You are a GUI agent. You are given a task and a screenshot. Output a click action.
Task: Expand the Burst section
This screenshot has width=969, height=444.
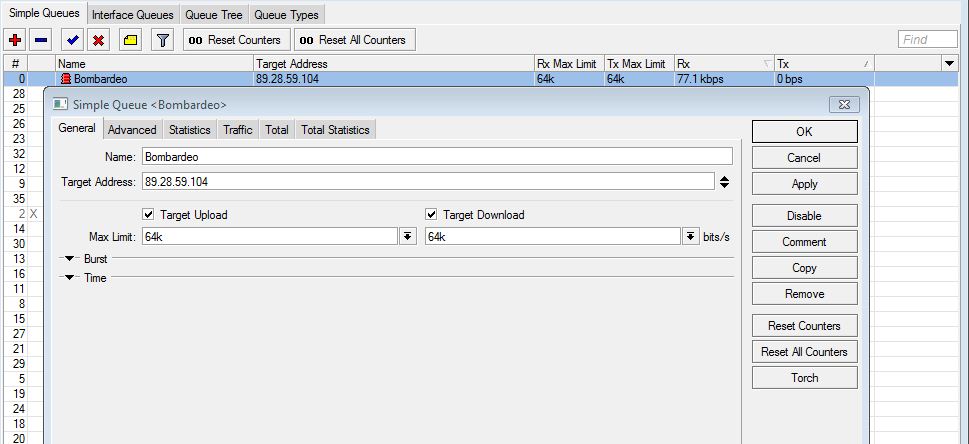pyautogui.click(x=69, y=258)
